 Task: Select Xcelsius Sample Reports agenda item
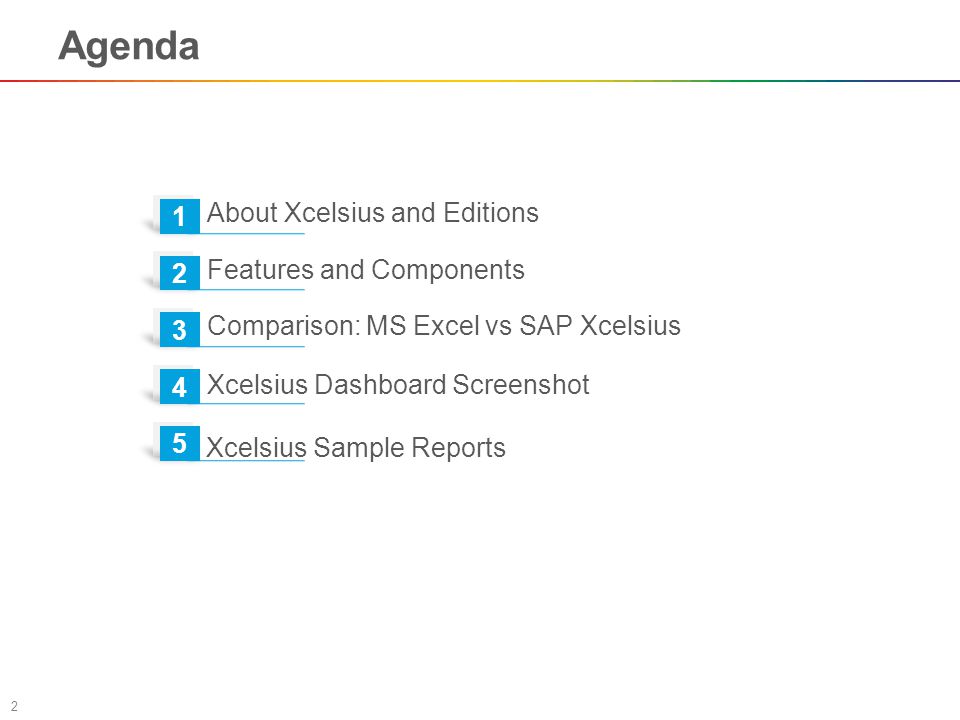356,448
